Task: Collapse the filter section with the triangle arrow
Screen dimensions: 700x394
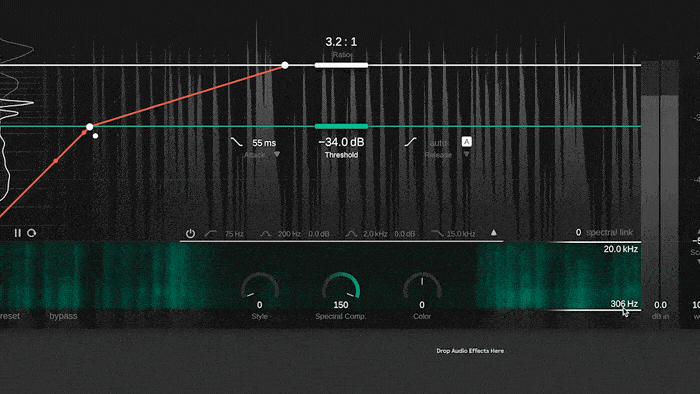Action: 494,232
